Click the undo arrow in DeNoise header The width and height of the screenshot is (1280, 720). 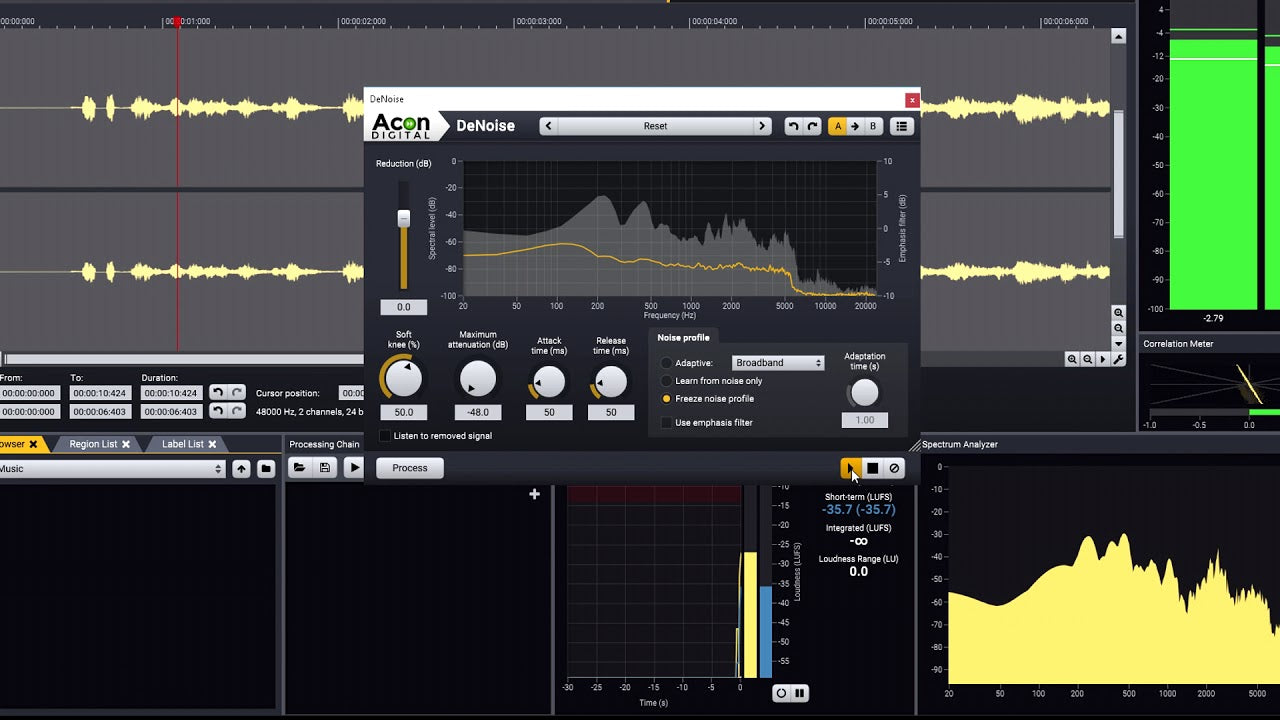pyautogui.click(x=793, y=126)
